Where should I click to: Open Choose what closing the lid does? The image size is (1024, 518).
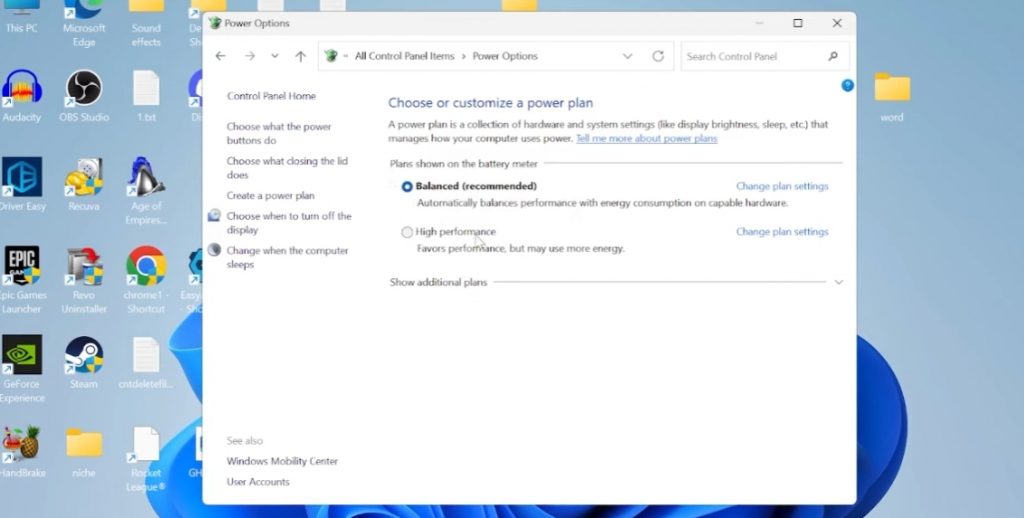coord(287,168)
